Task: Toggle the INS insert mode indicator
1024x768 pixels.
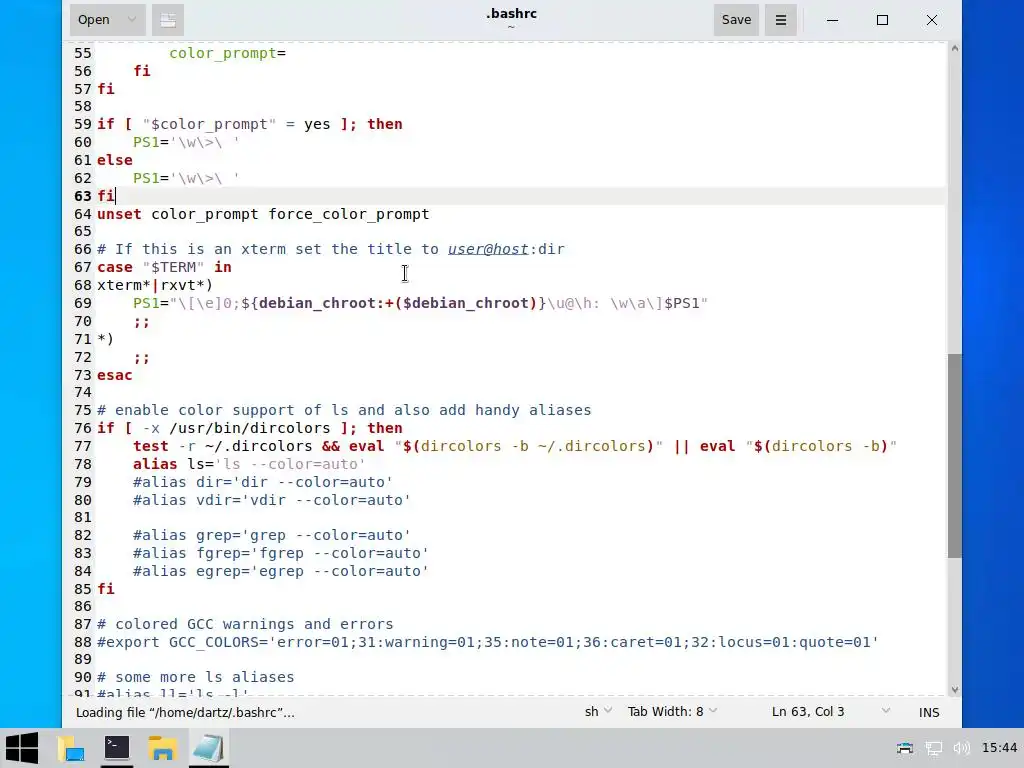Action: 929,712
